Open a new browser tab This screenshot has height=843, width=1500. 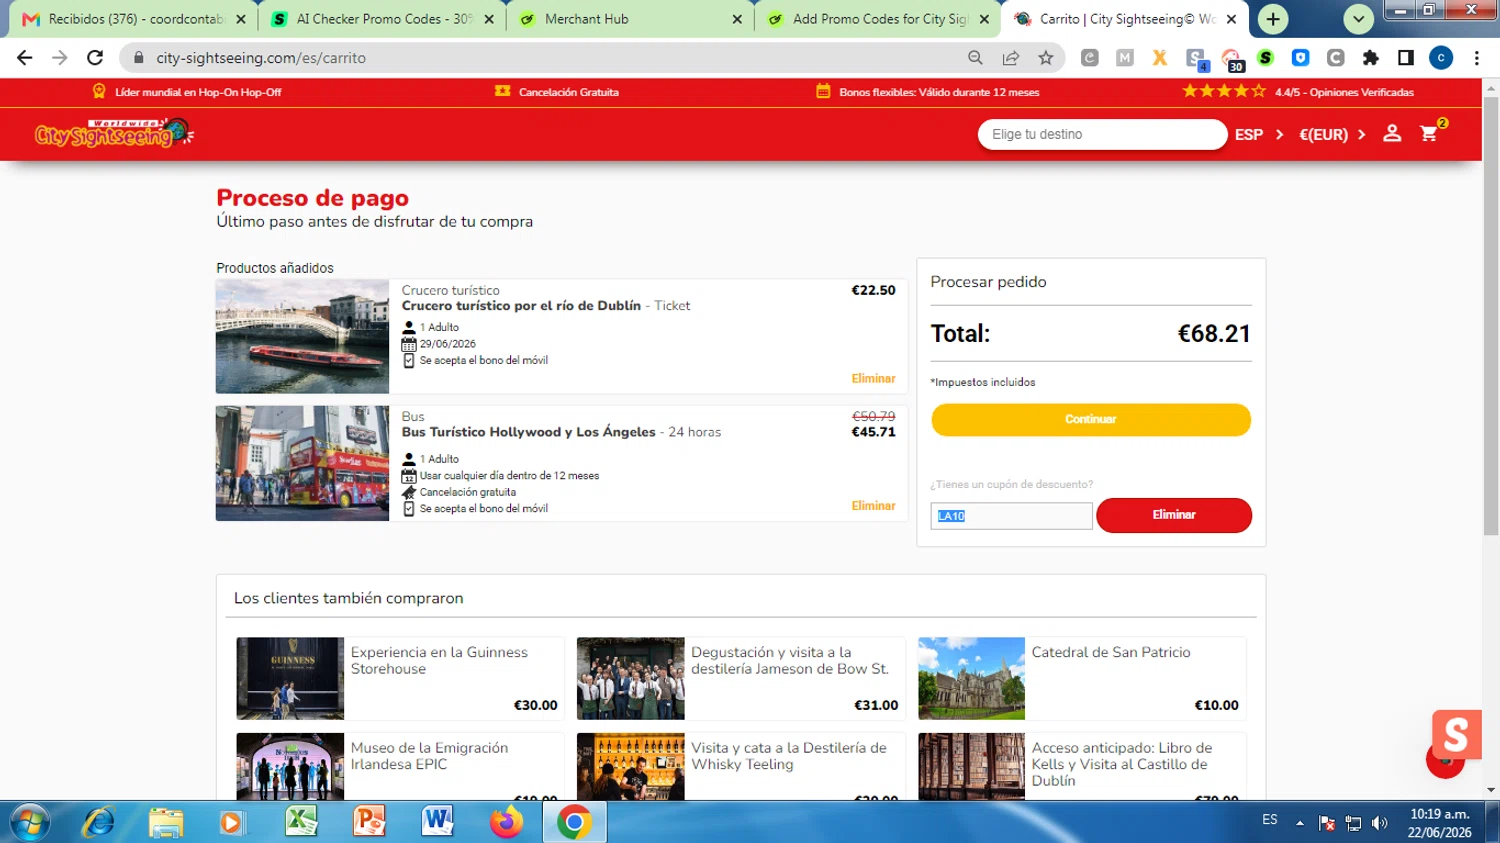[1273, 19]
